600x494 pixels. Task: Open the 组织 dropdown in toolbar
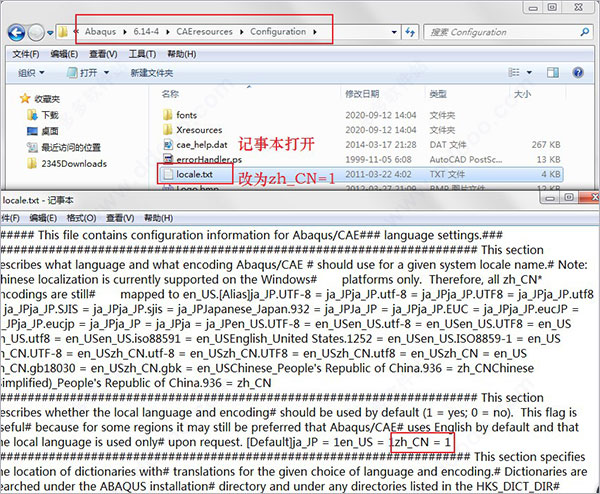pyautogui.click(x=31, y=73)
